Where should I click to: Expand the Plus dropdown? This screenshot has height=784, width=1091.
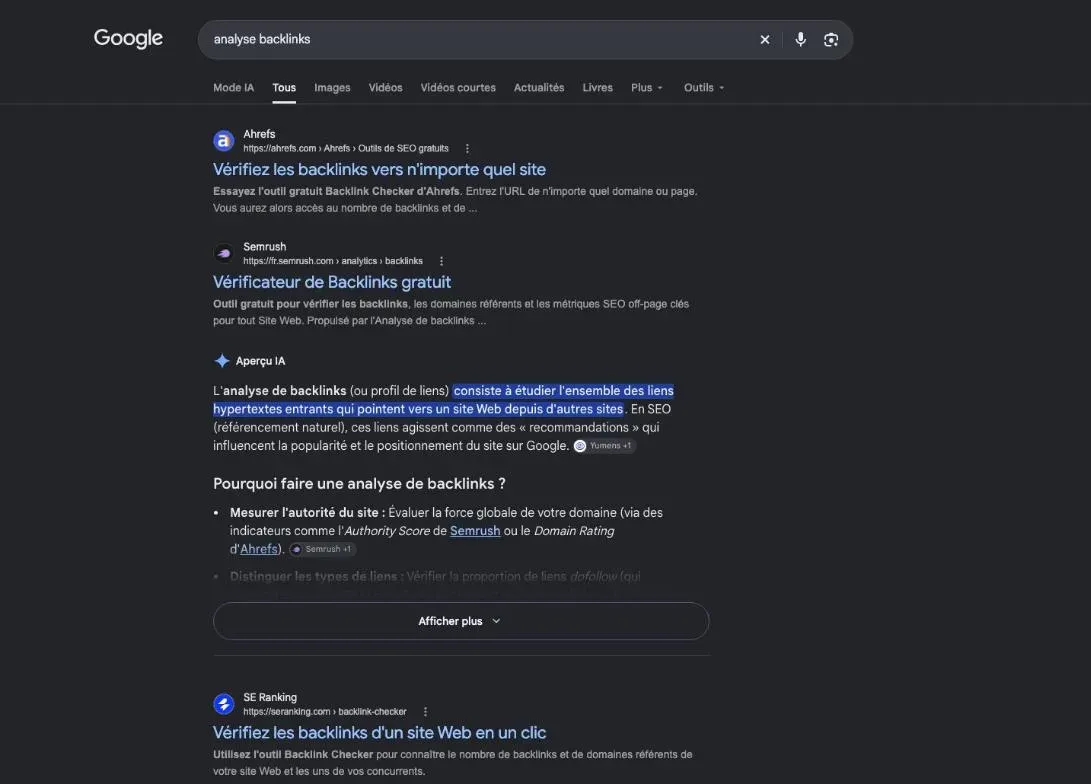pyautogui.click(x=646, y=88)
